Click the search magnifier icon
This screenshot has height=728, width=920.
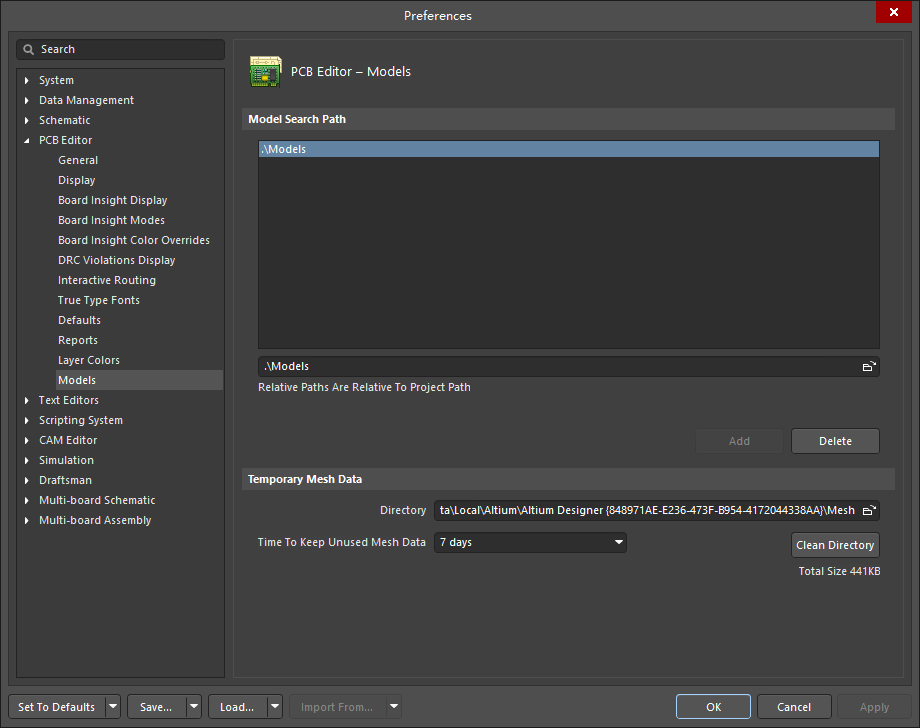(28, 49)
